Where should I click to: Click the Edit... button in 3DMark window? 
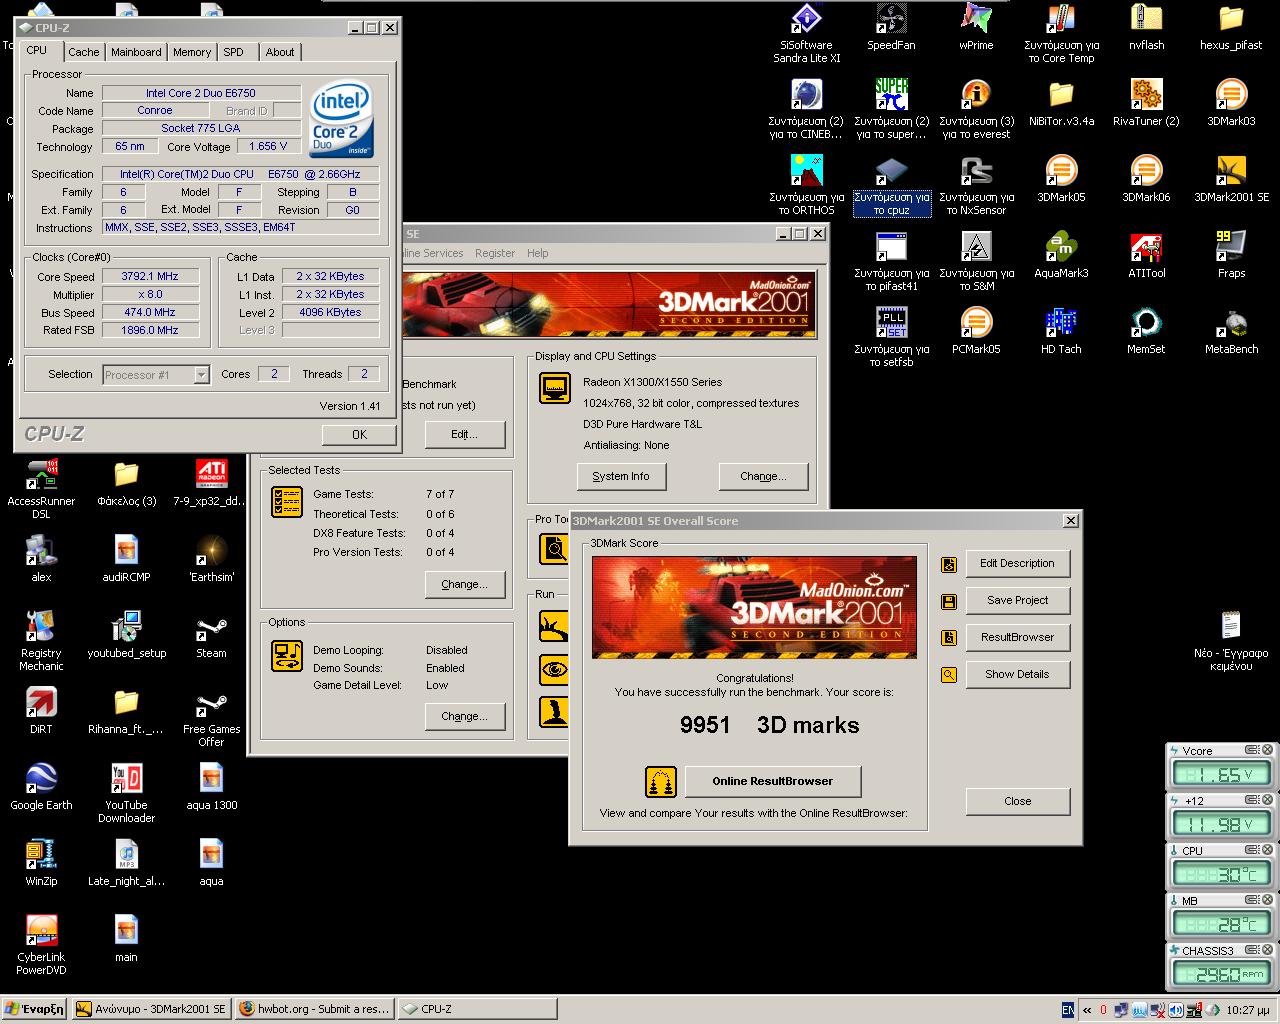pyautogui.click(x=465, y=434)
